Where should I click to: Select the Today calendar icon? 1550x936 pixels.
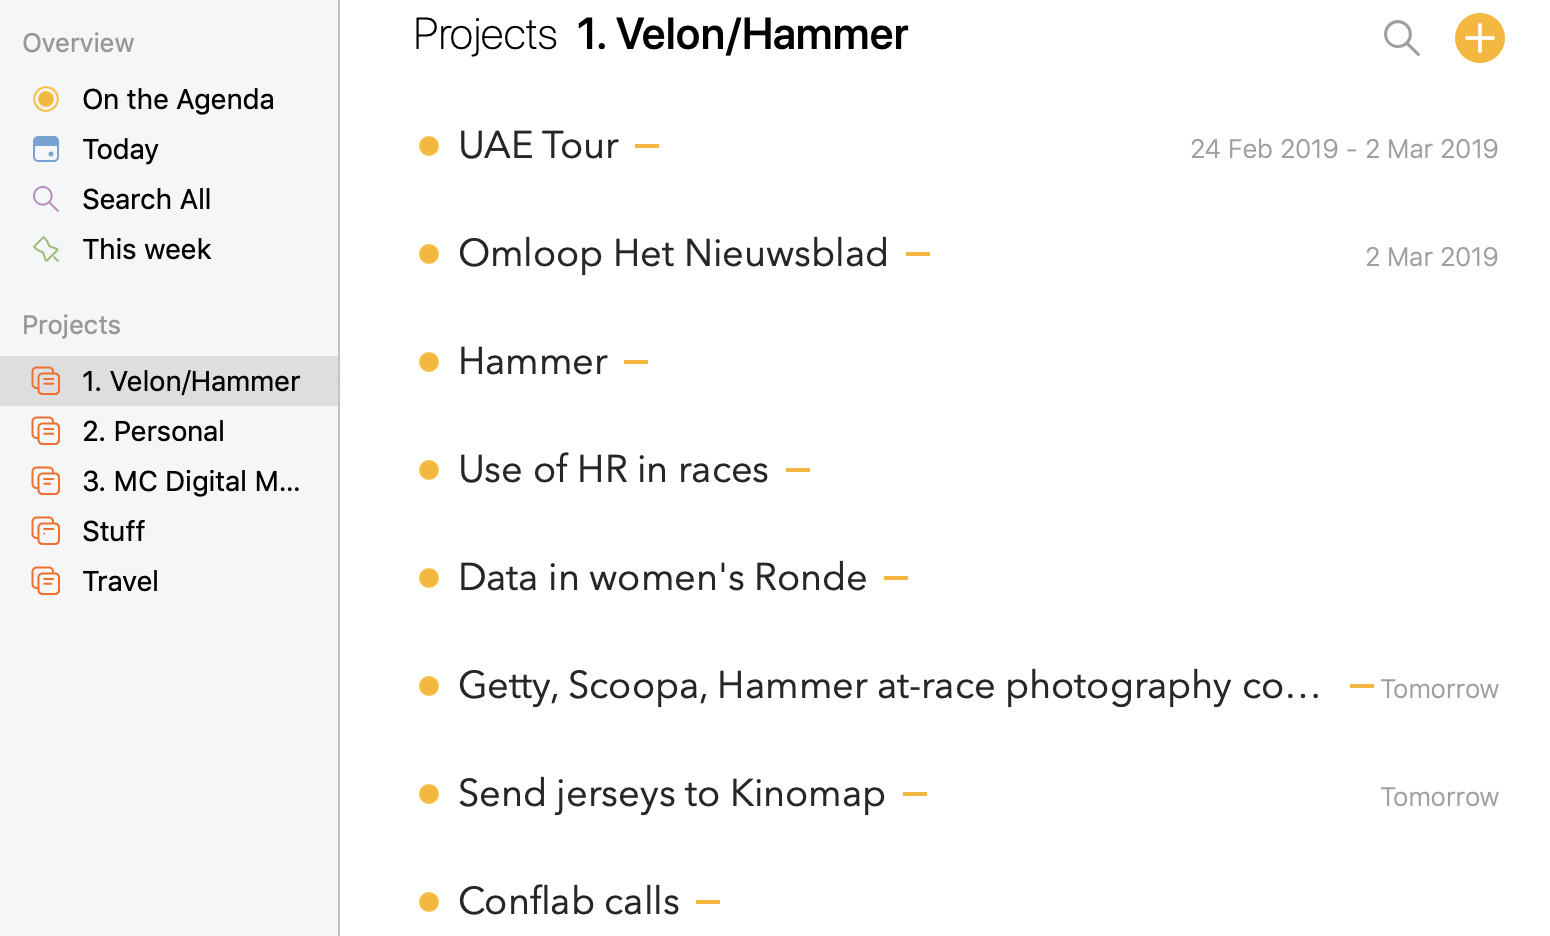point(46,149)
